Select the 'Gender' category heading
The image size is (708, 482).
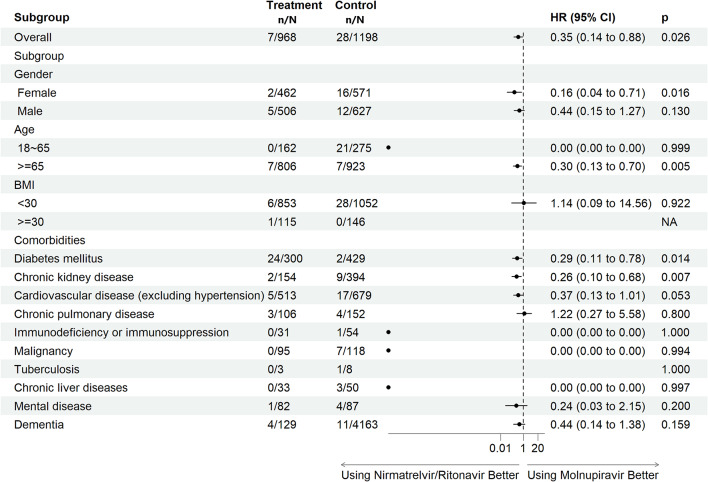(33, 74)
